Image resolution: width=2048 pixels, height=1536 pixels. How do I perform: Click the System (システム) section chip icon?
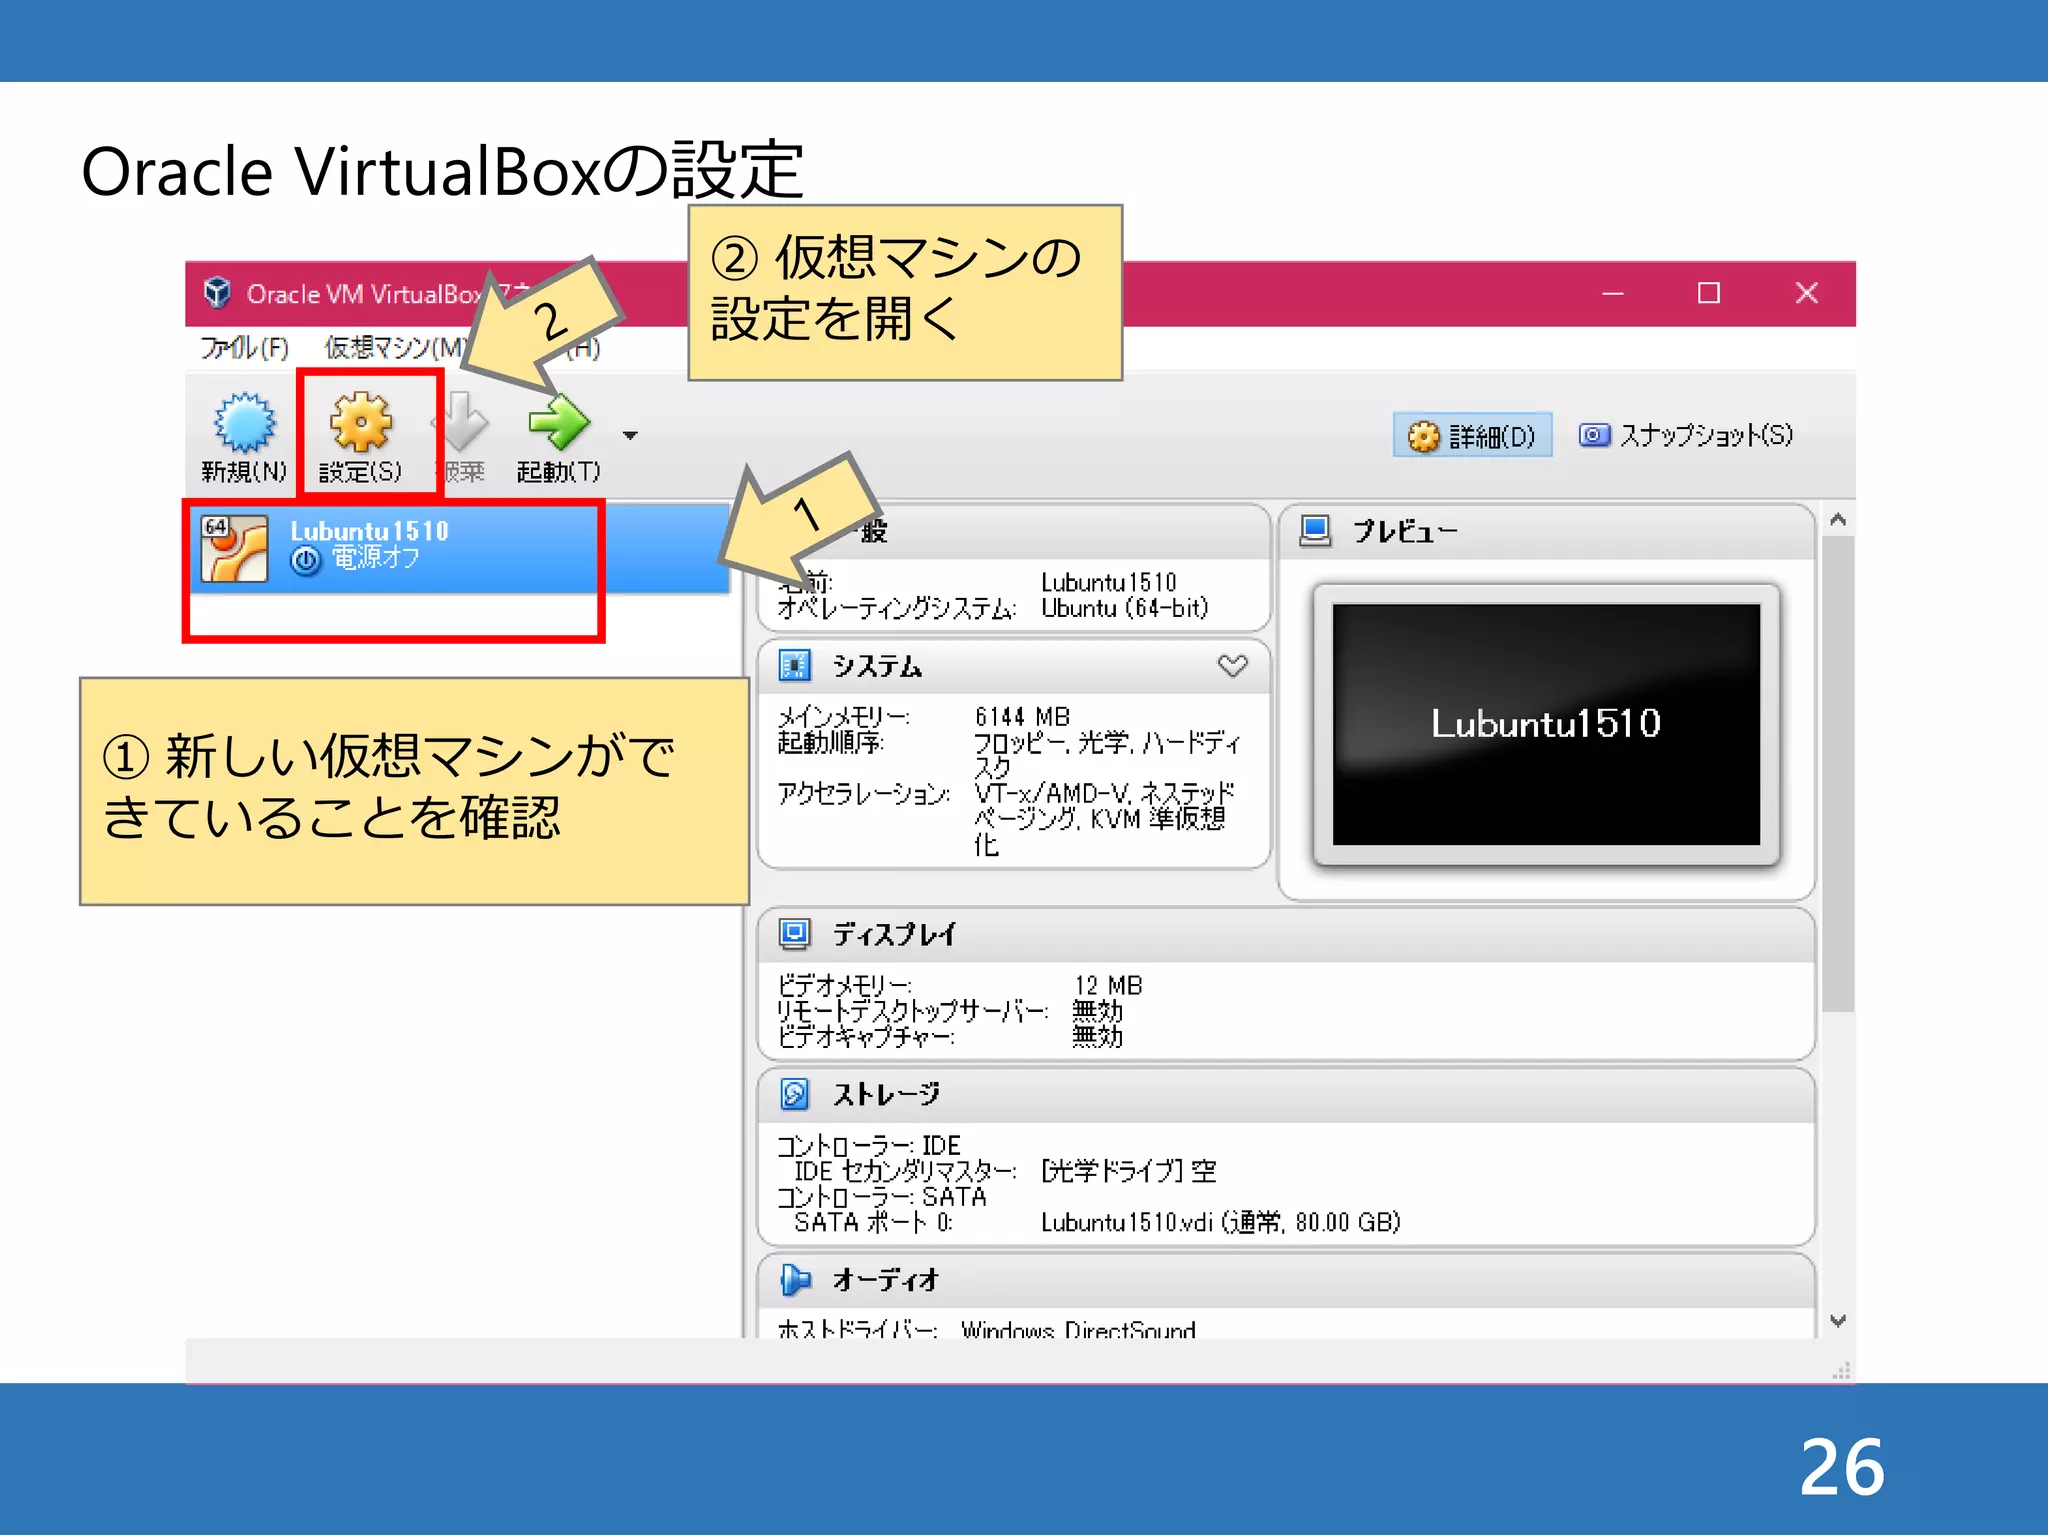point(795,666)
